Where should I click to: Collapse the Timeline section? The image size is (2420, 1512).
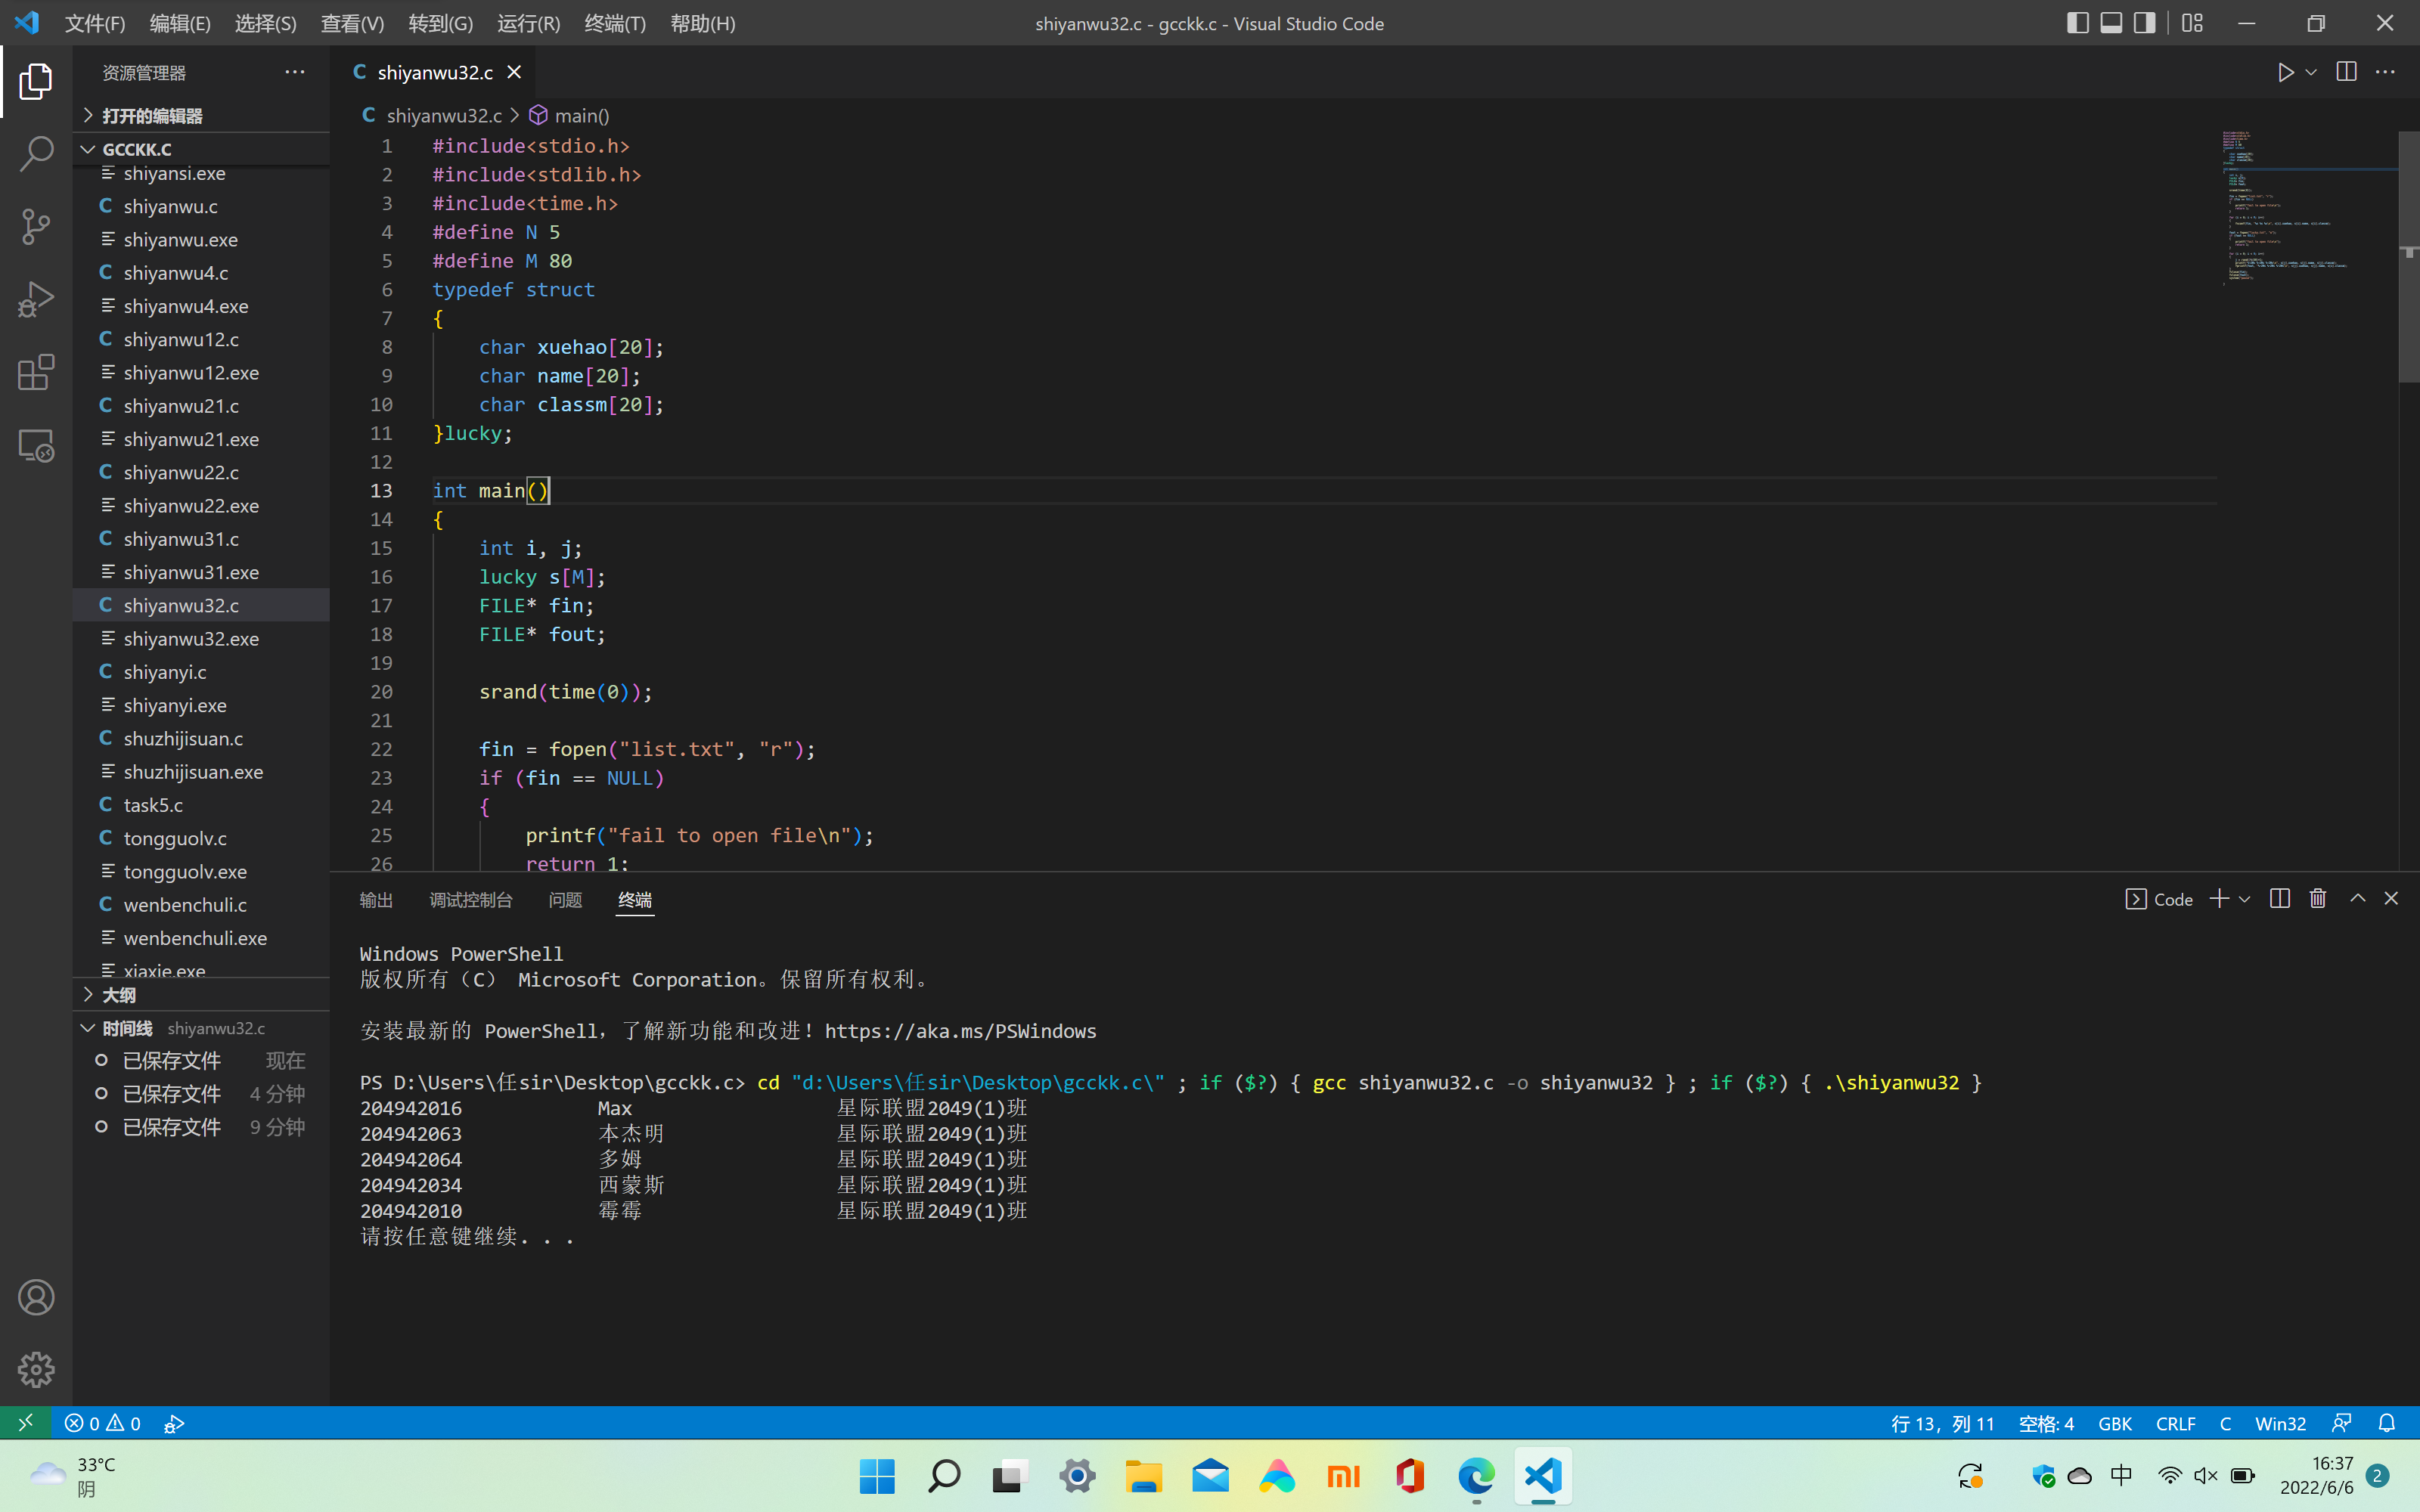point(201,1028)
